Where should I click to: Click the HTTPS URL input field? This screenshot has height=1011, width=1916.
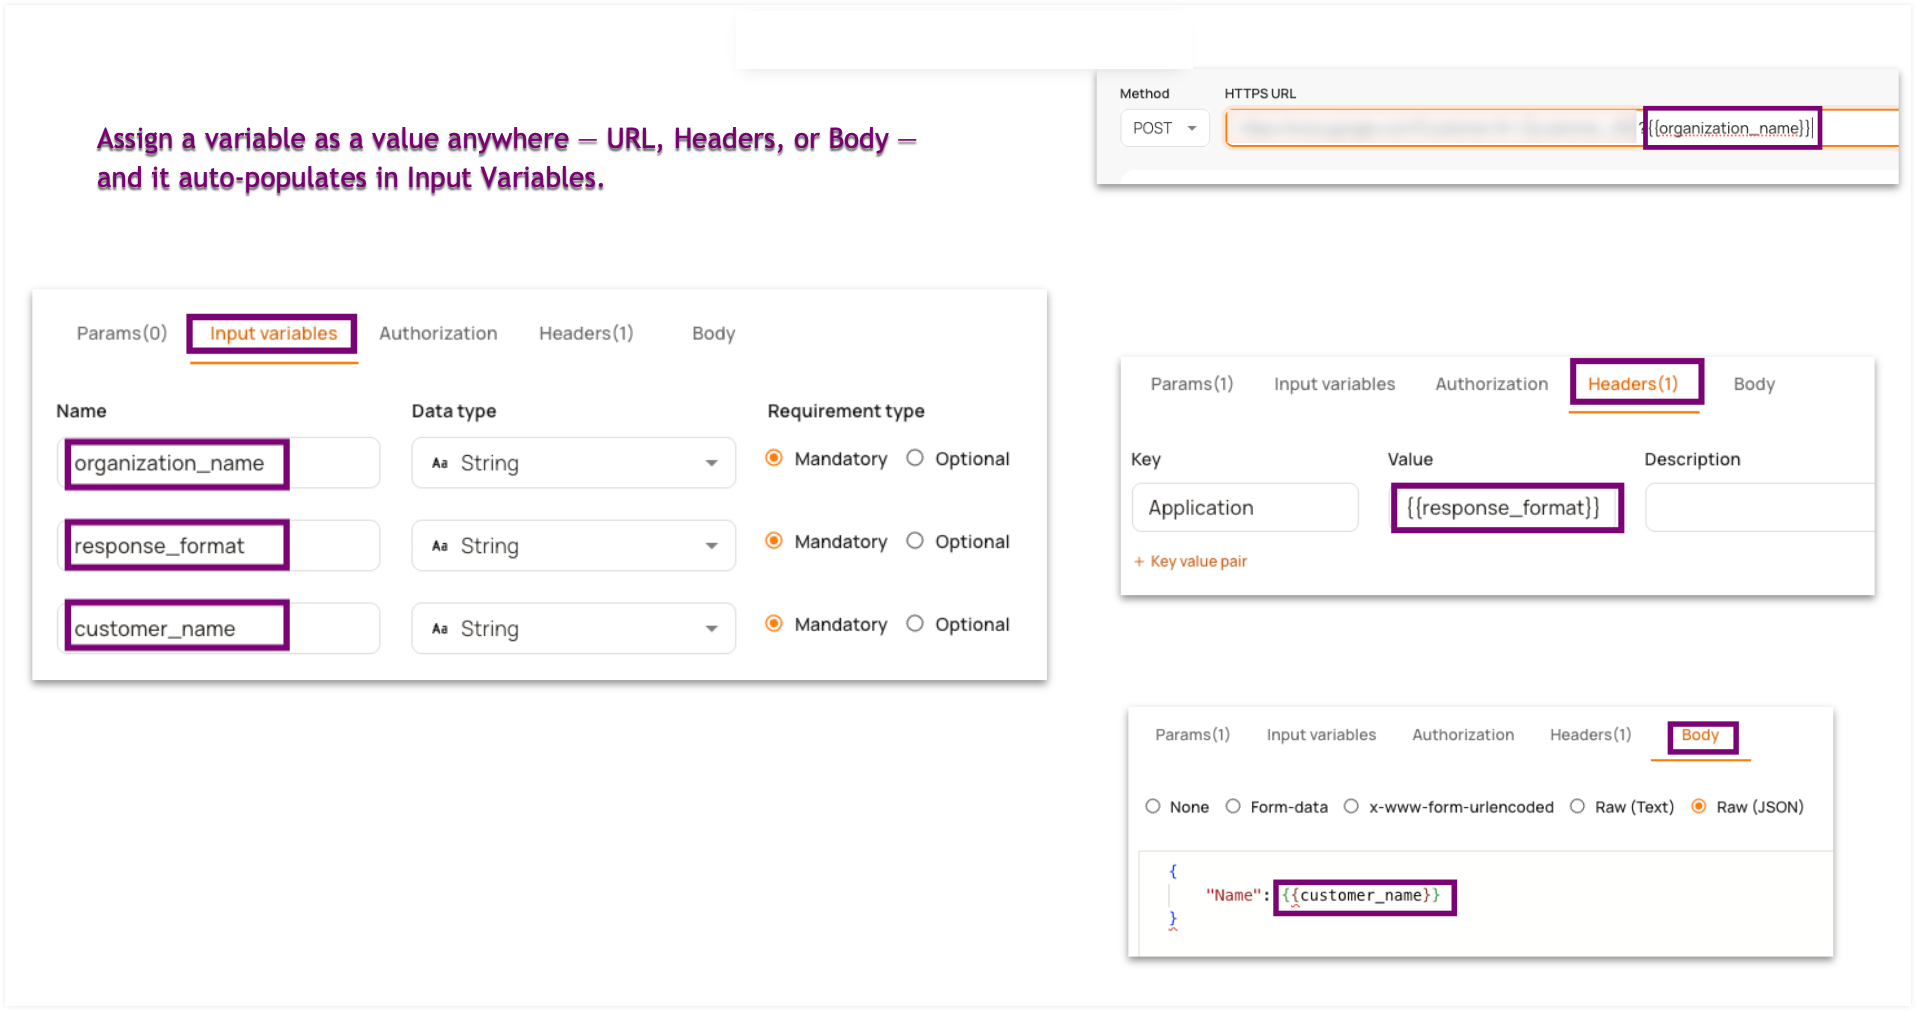[1562, 128]
